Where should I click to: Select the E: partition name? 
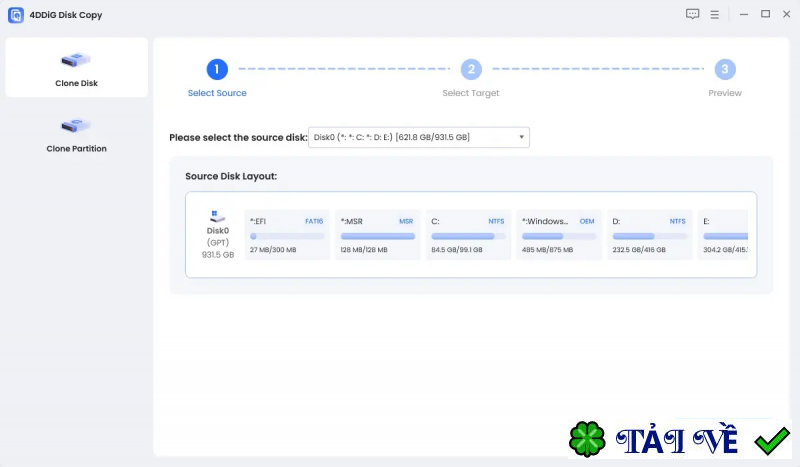[x=706, y=221]
